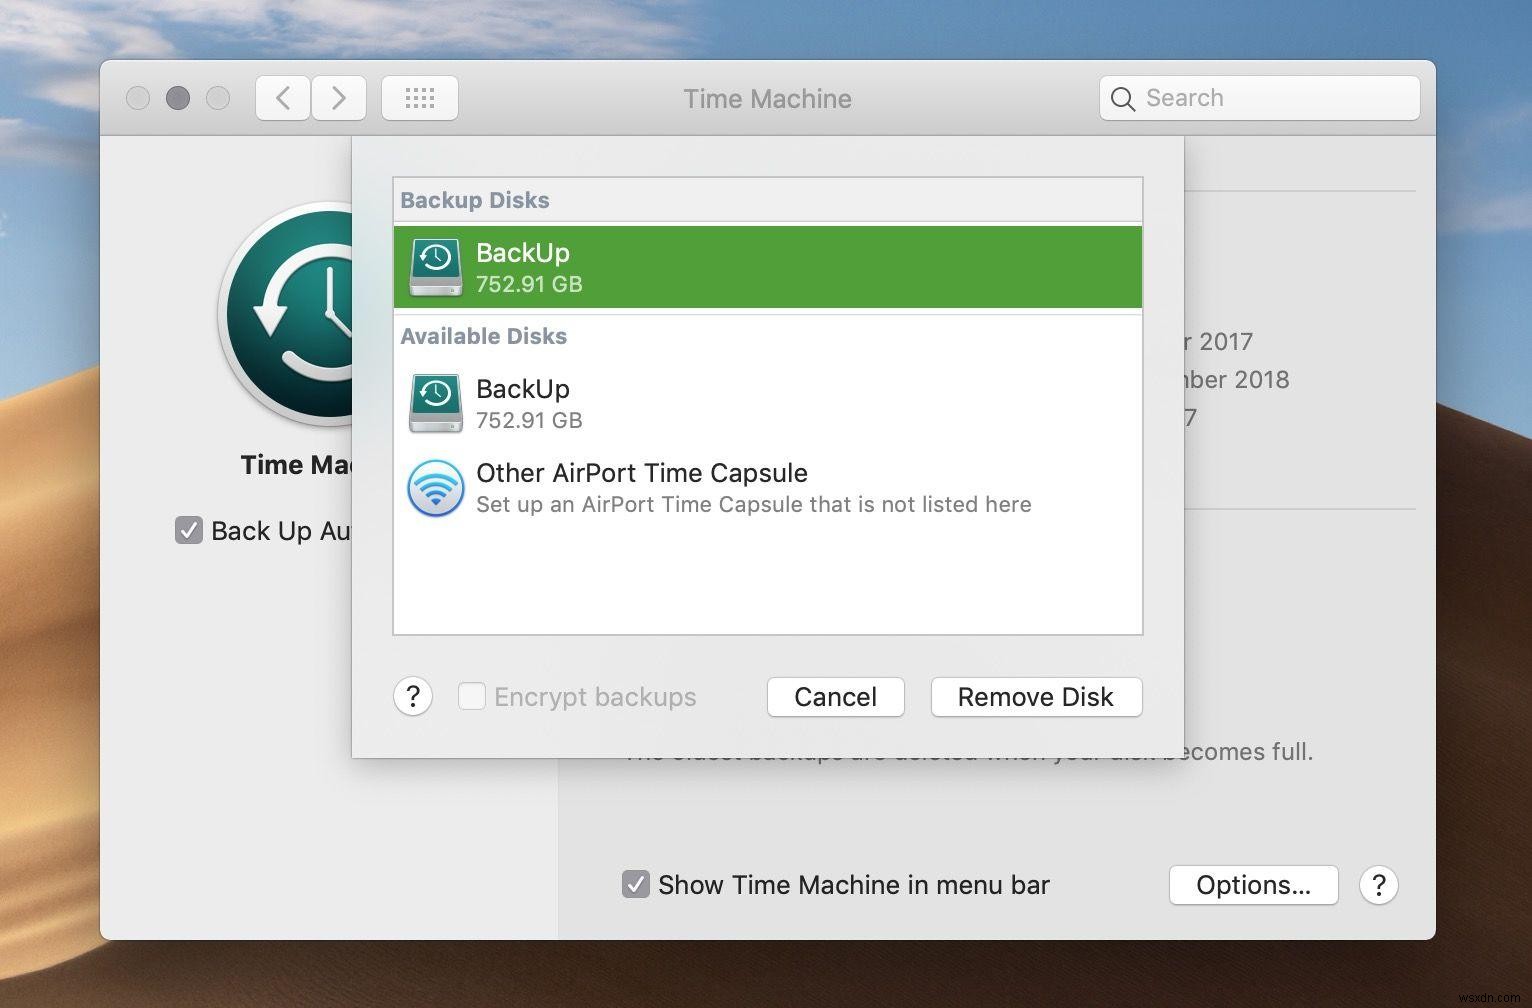Toggle the Back Up Automatically checkbox
Viewport: 1532px width, 1008px height.
(x=189, y=530)
